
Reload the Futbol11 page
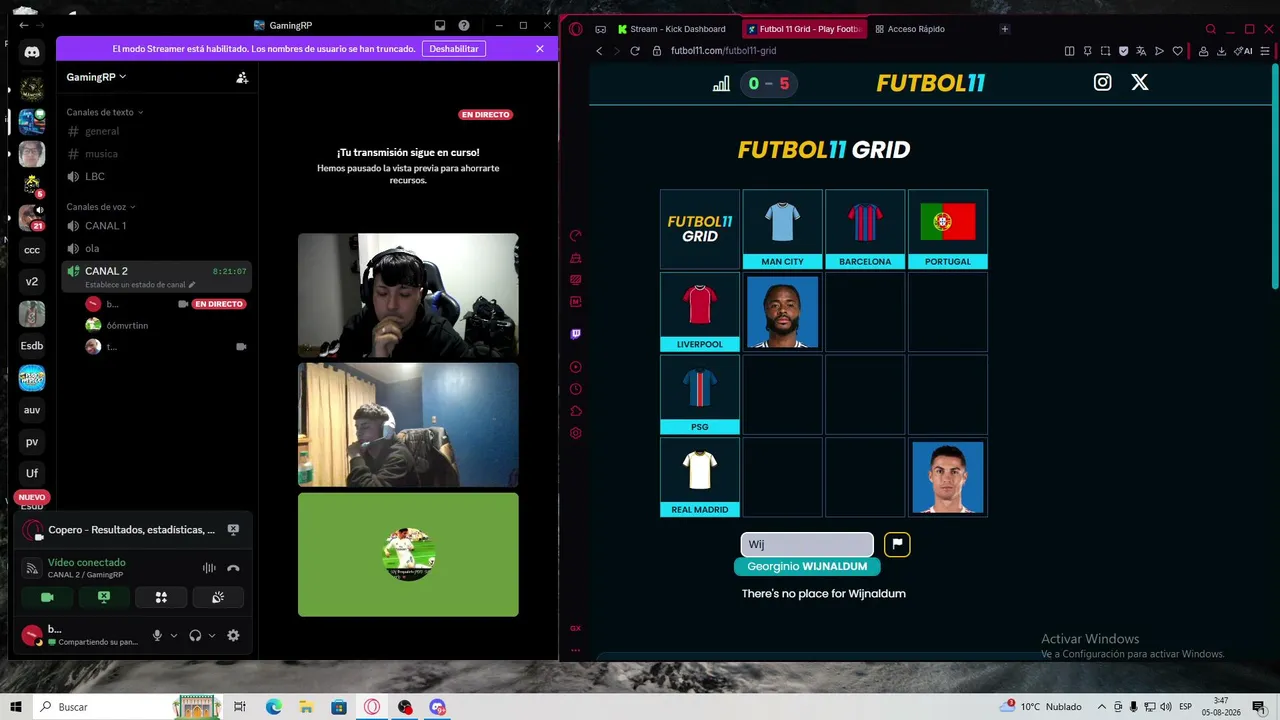click(635, 51)
